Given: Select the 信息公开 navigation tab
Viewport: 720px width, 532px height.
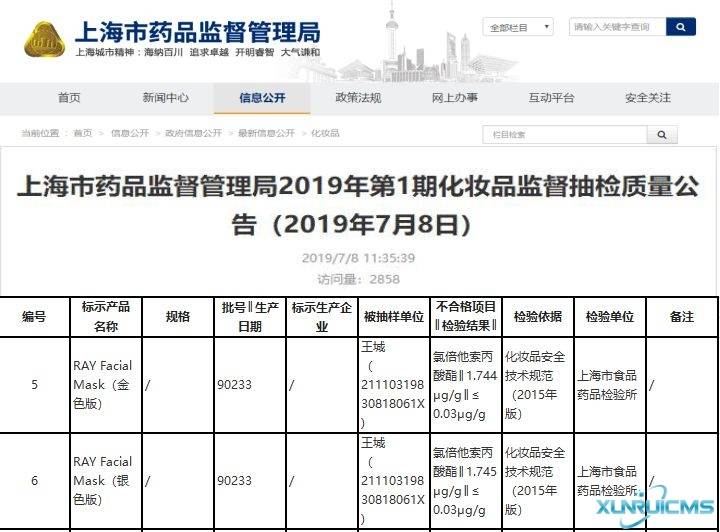Looking at the screenshot, I should coord(262,98).
